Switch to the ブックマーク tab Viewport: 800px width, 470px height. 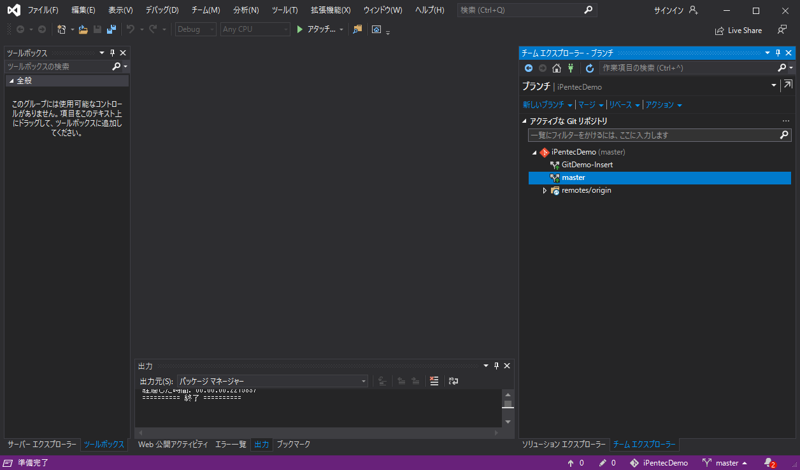(293, 444)
